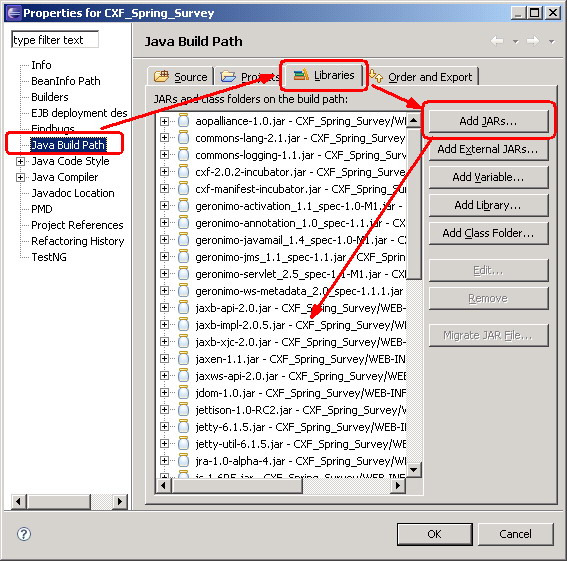Expand the aopalliance-1.0.jar entry
The height and width of the screenshot is (561, 567).
tap(164, 121)
